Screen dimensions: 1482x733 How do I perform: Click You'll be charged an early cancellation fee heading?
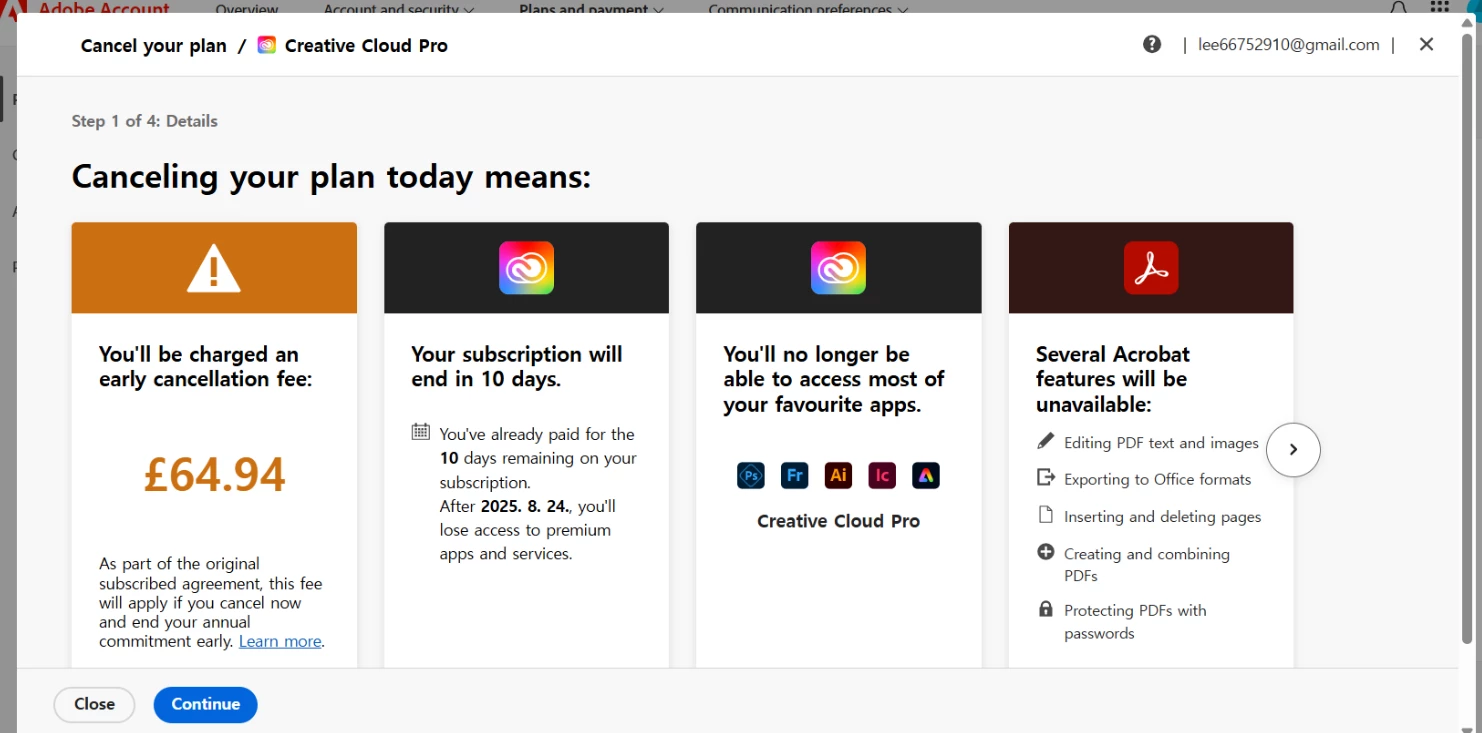(205, 367)
